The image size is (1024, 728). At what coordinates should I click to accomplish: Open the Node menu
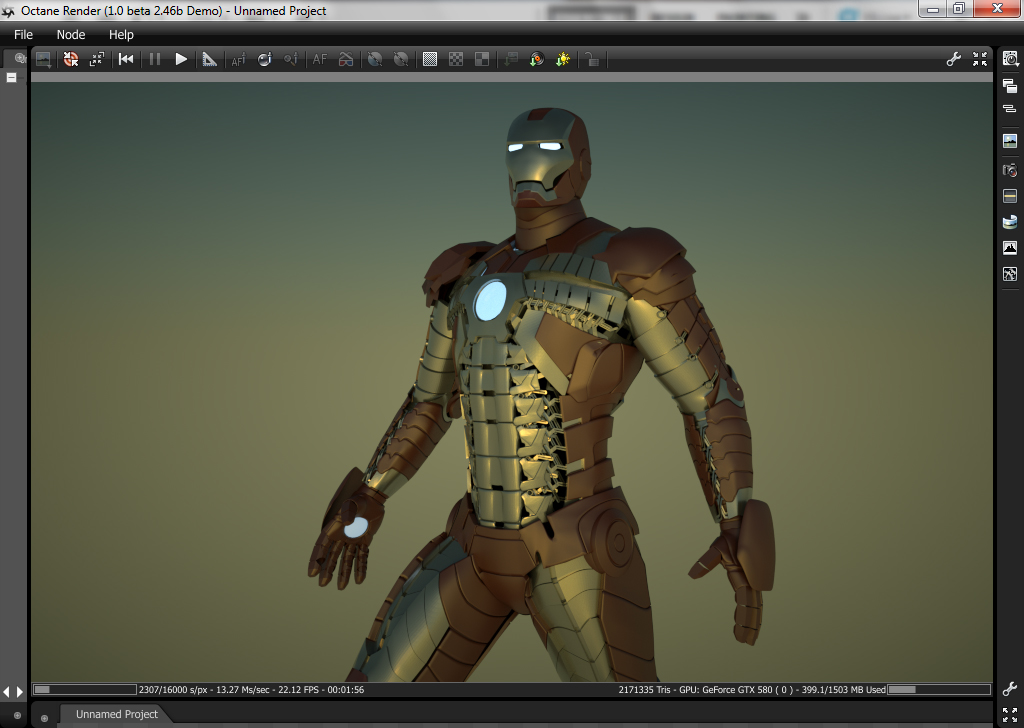(x=71, y=35)
